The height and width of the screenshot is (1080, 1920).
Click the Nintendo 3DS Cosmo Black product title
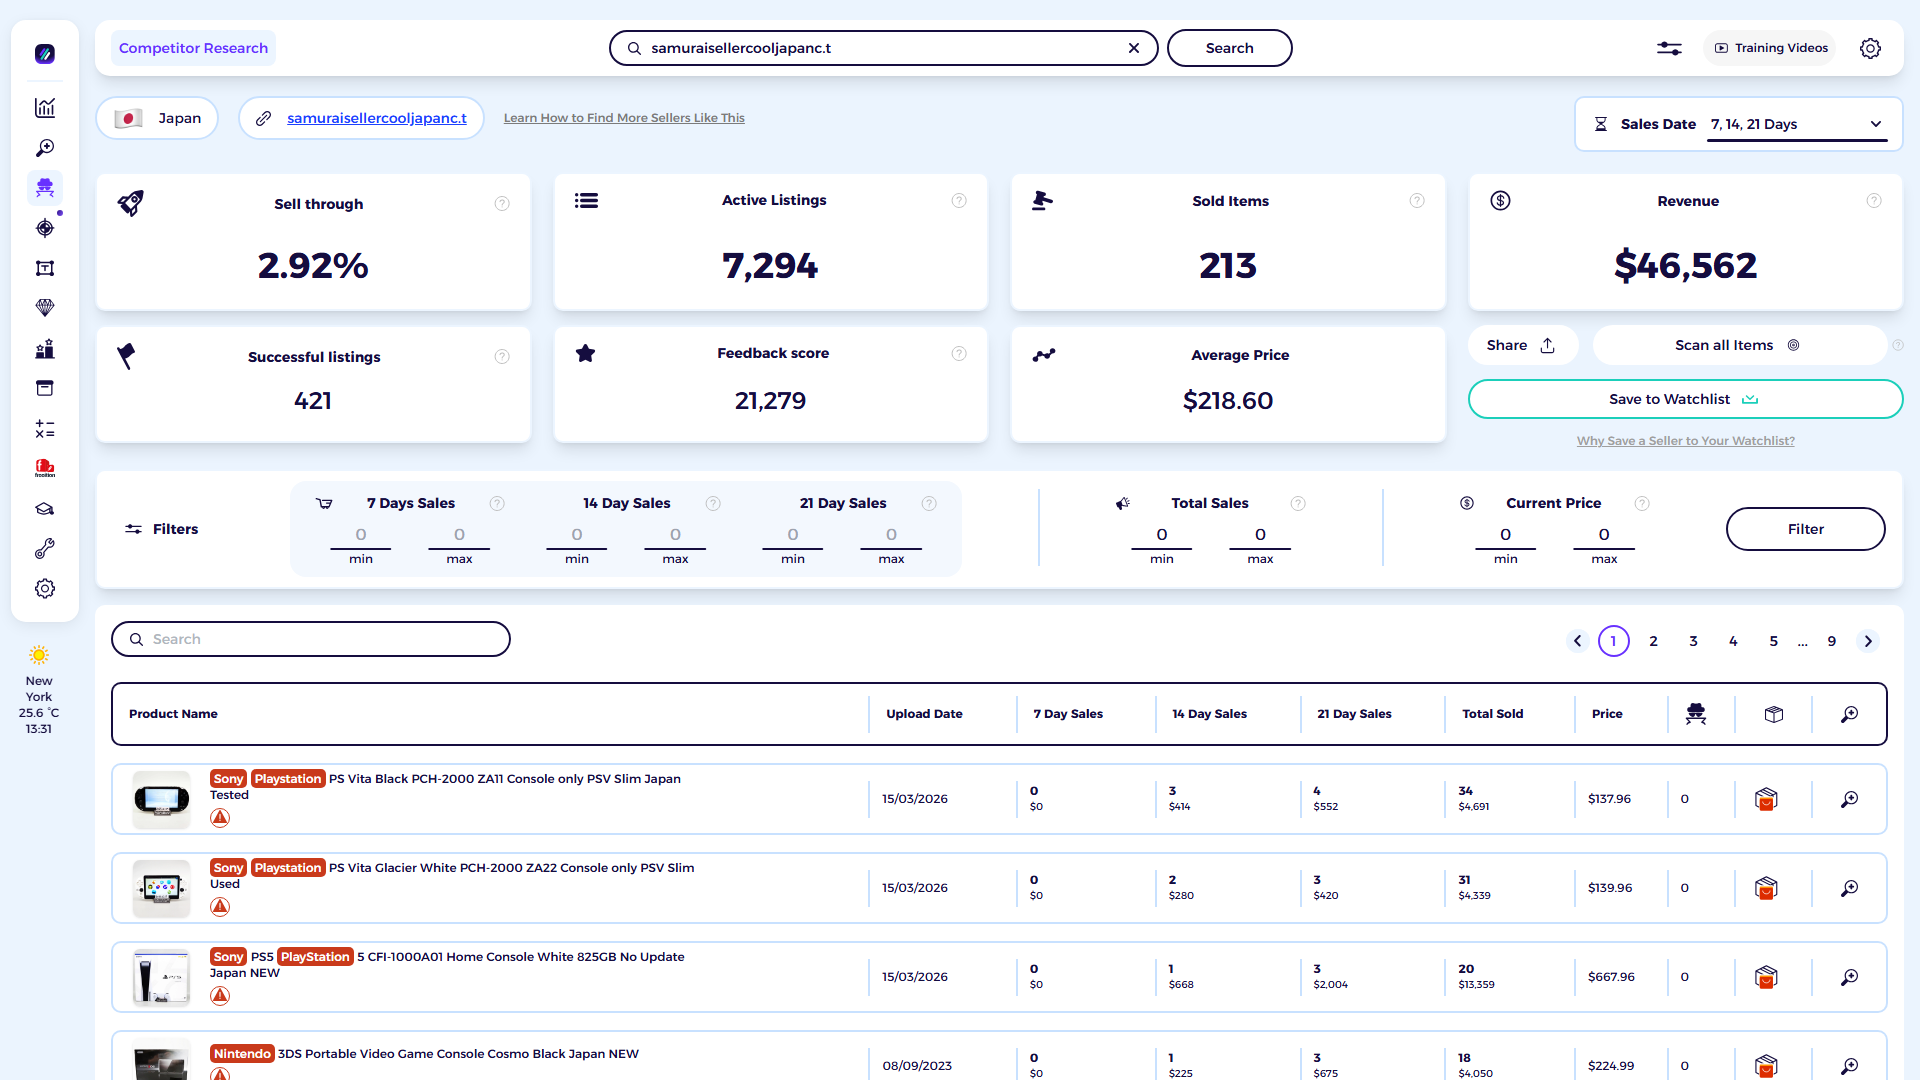[x=424, y=1054]
